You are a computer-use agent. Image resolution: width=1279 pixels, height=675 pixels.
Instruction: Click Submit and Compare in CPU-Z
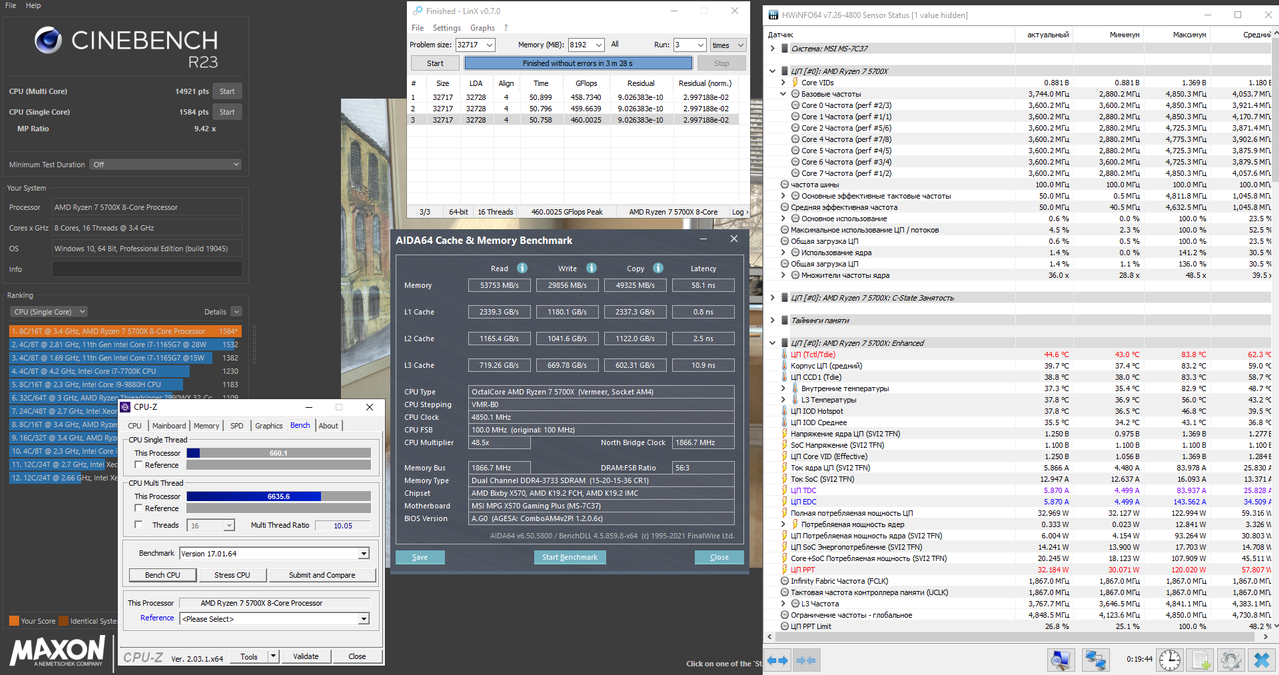(322, 575)
